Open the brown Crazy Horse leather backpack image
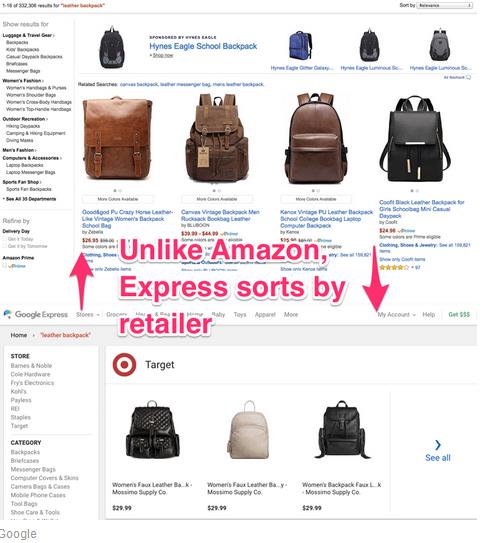 click(117, 138)
